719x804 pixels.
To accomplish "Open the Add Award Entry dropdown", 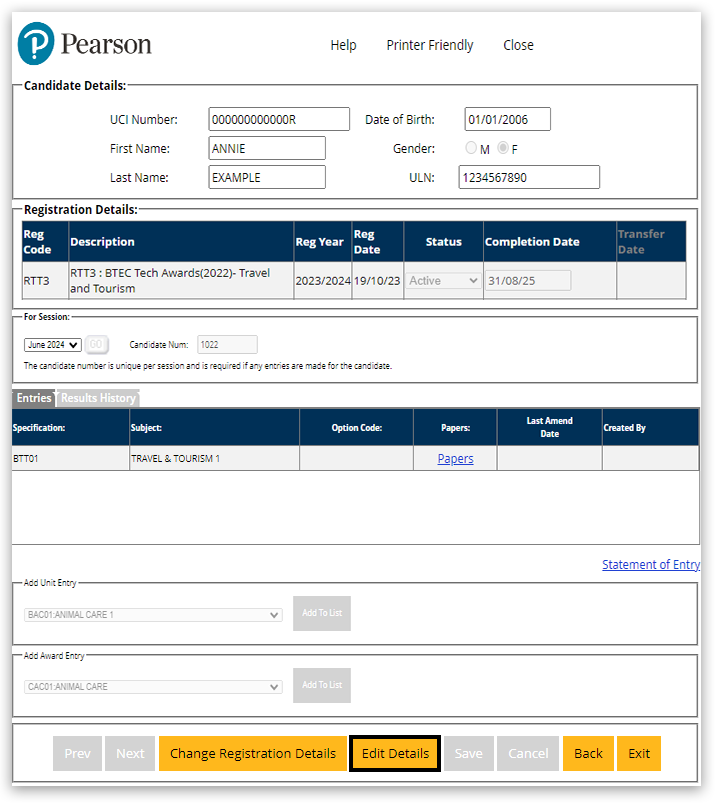I will pyautogui.click(x=153, y=687).
